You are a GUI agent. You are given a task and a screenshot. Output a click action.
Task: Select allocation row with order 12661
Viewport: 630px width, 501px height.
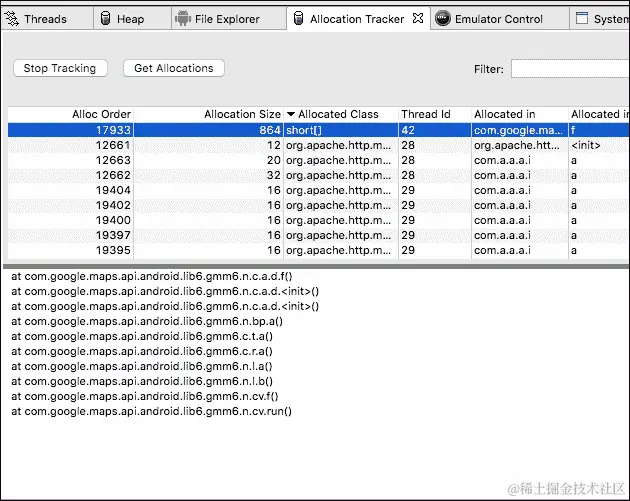click(x=319, y=145)
